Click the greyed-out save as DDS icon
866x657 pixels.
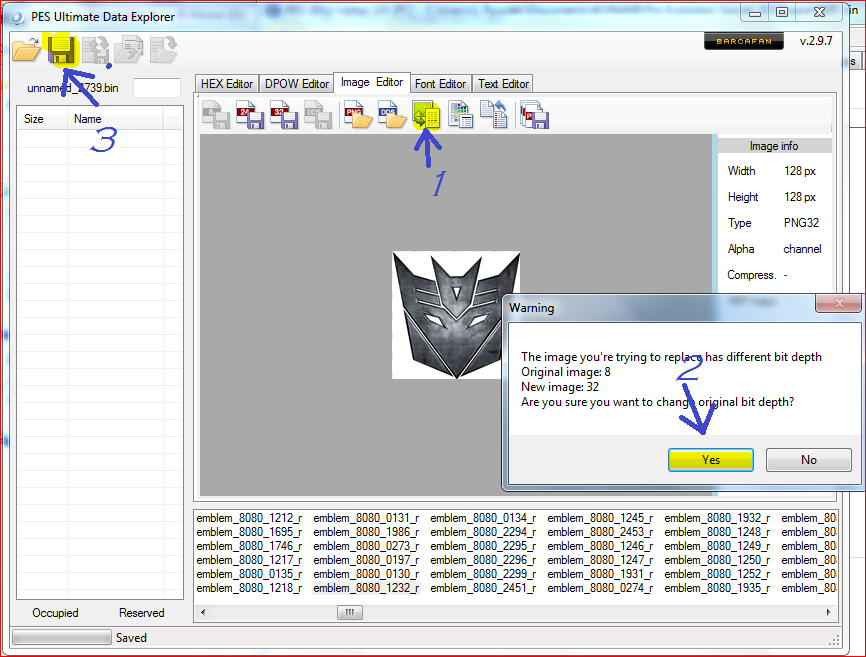318,115
